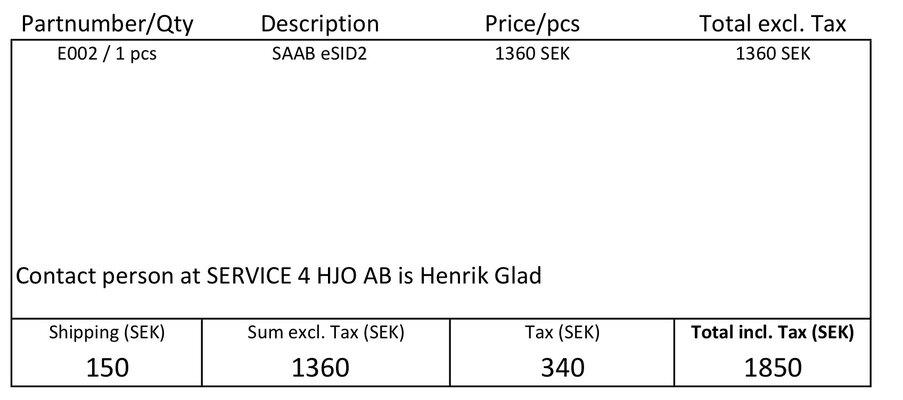Click the tax value 340
The image size is (903, 400).
[x=563, y=368]
